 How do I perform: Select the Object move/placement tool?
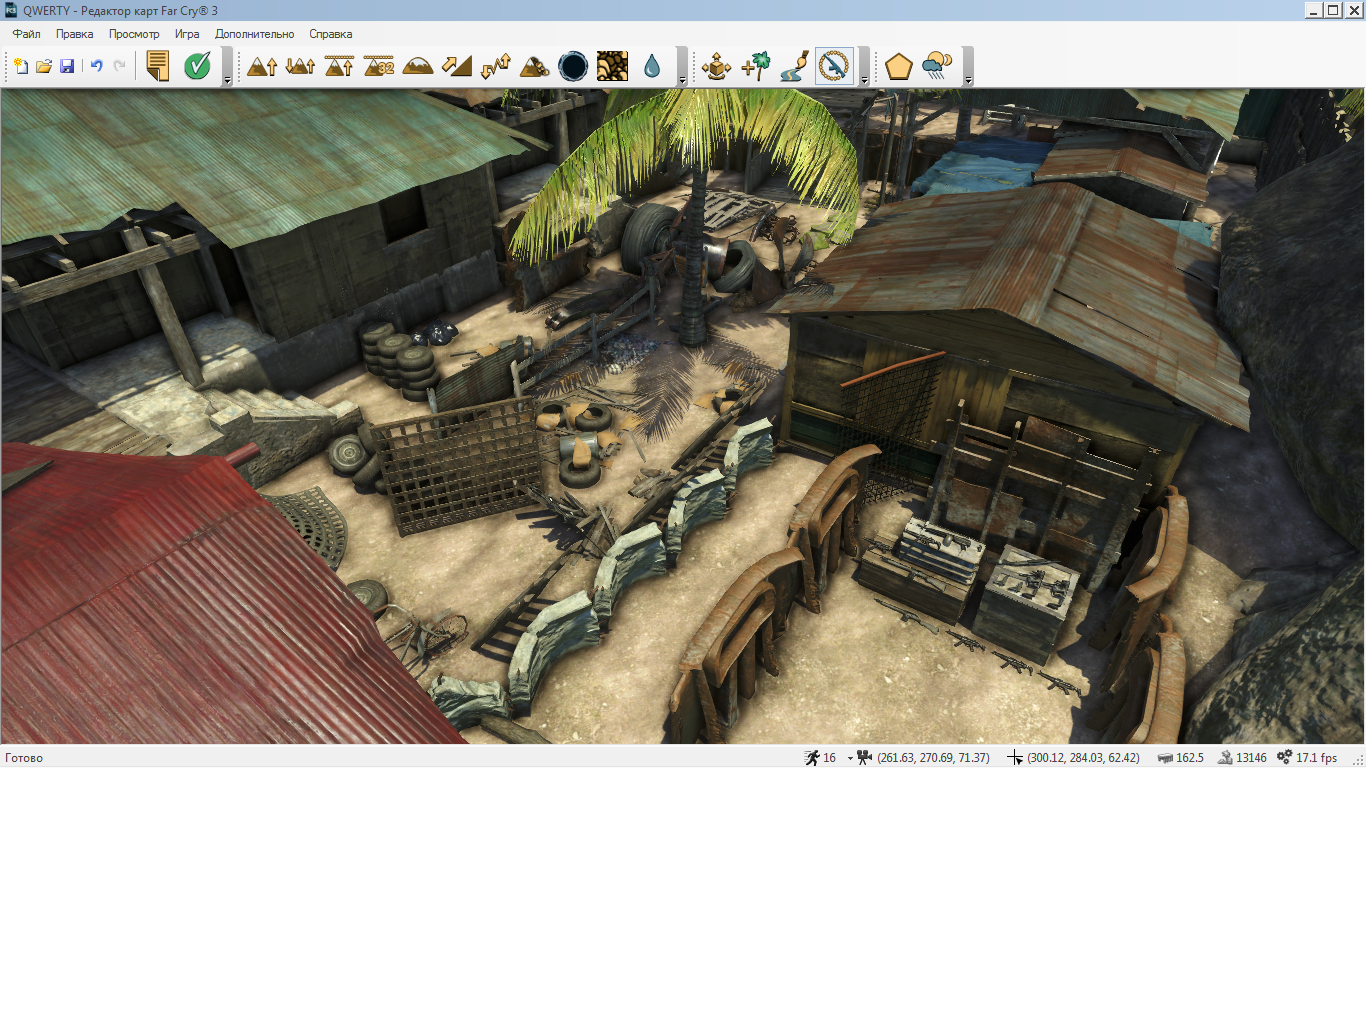coord(717,66)
